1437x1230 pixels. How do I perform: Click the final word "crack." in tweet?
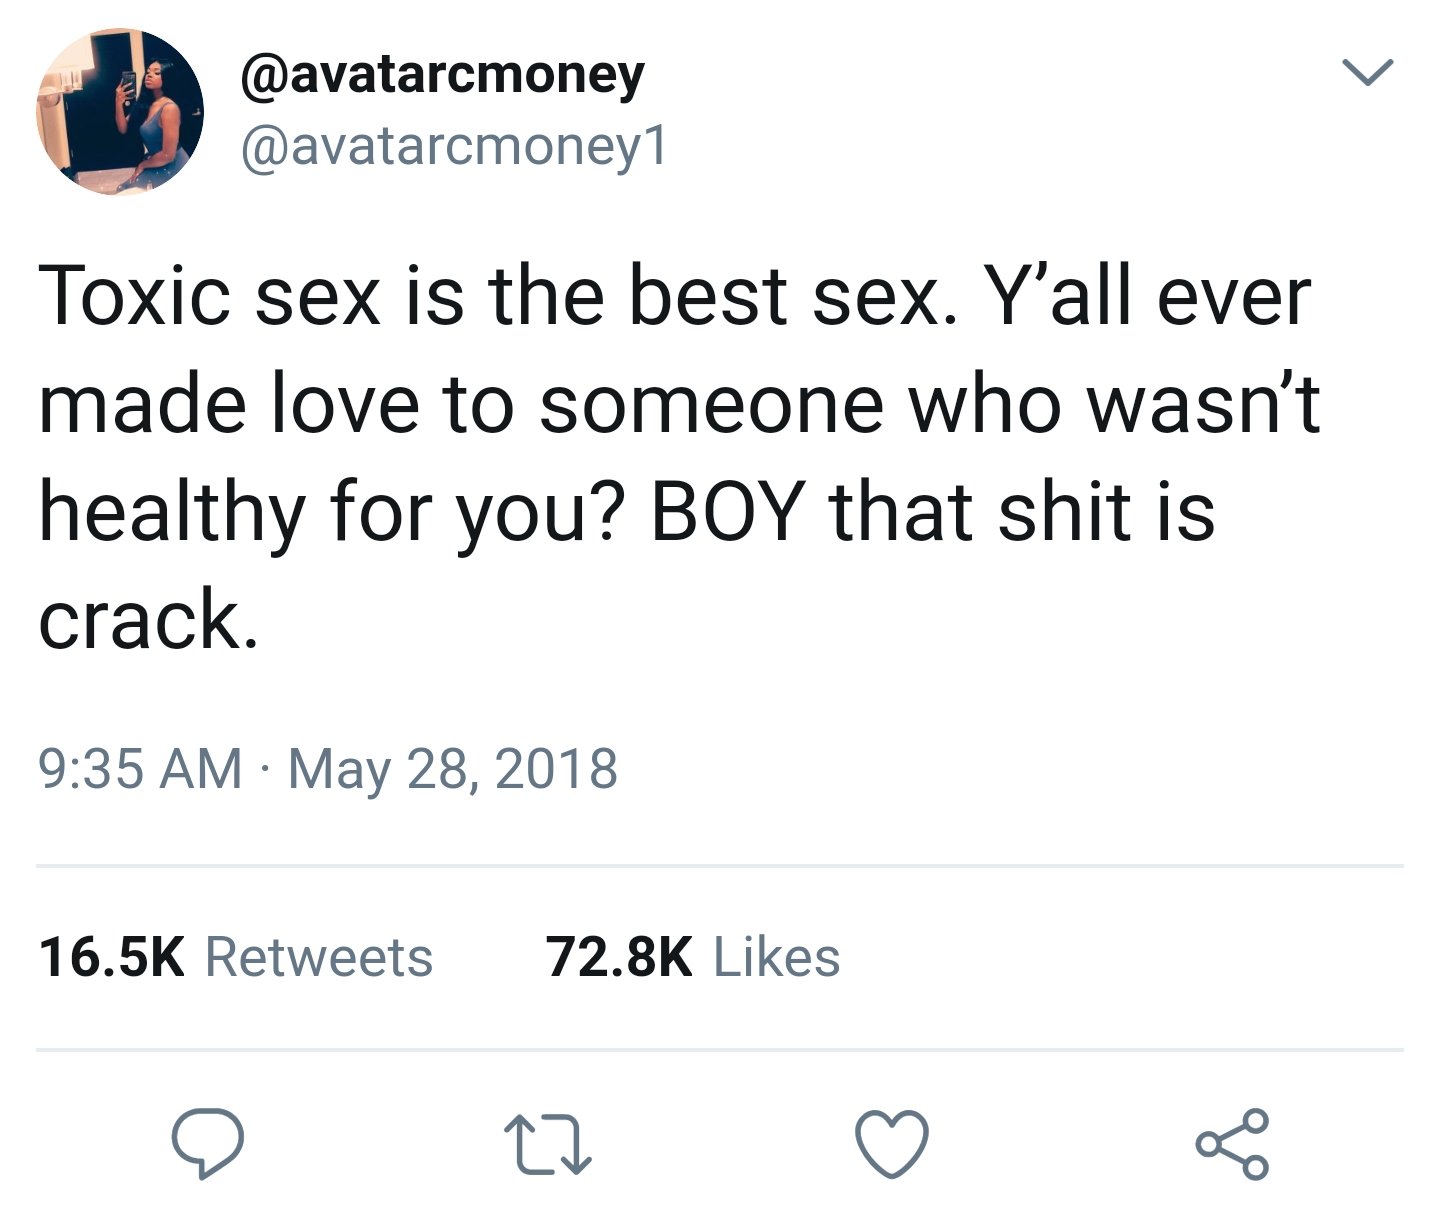(149, 620)
